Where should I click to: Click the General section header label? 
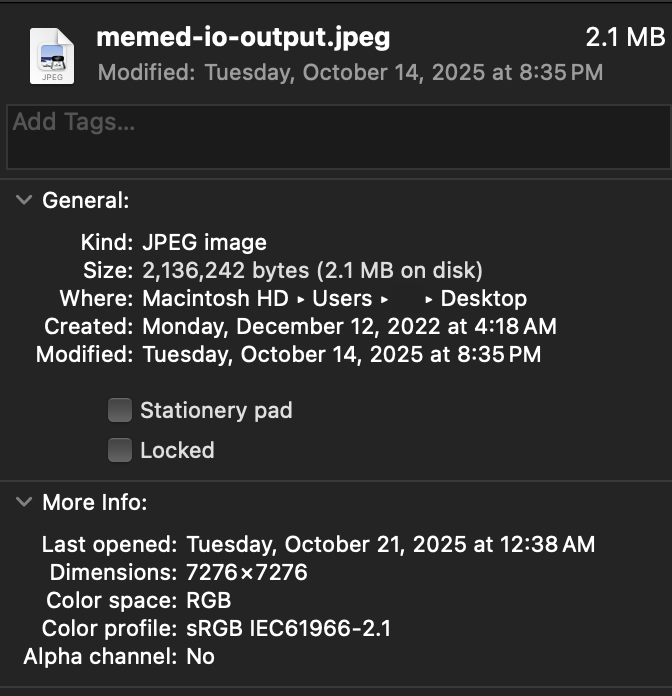tap(86, 200)
